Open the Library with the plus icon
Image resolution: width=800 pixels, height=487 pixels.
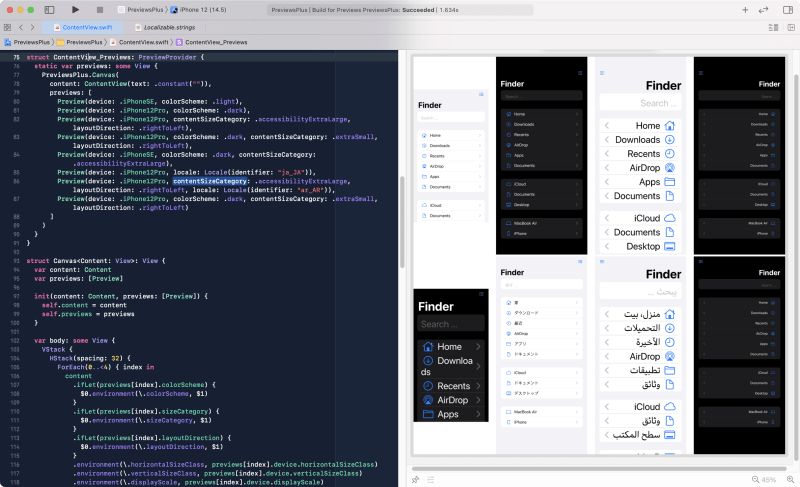point(745,10)
